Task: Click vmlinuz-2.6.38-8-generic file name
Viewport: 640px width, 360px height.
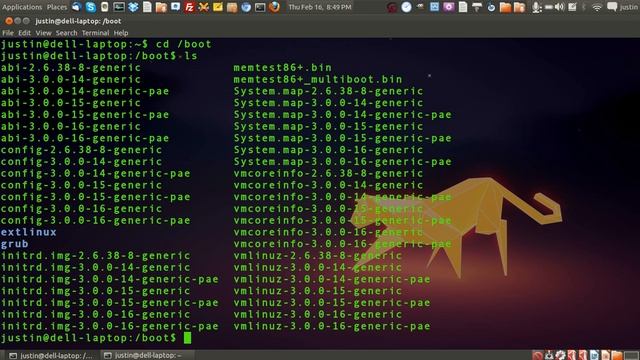Action: 318,256
